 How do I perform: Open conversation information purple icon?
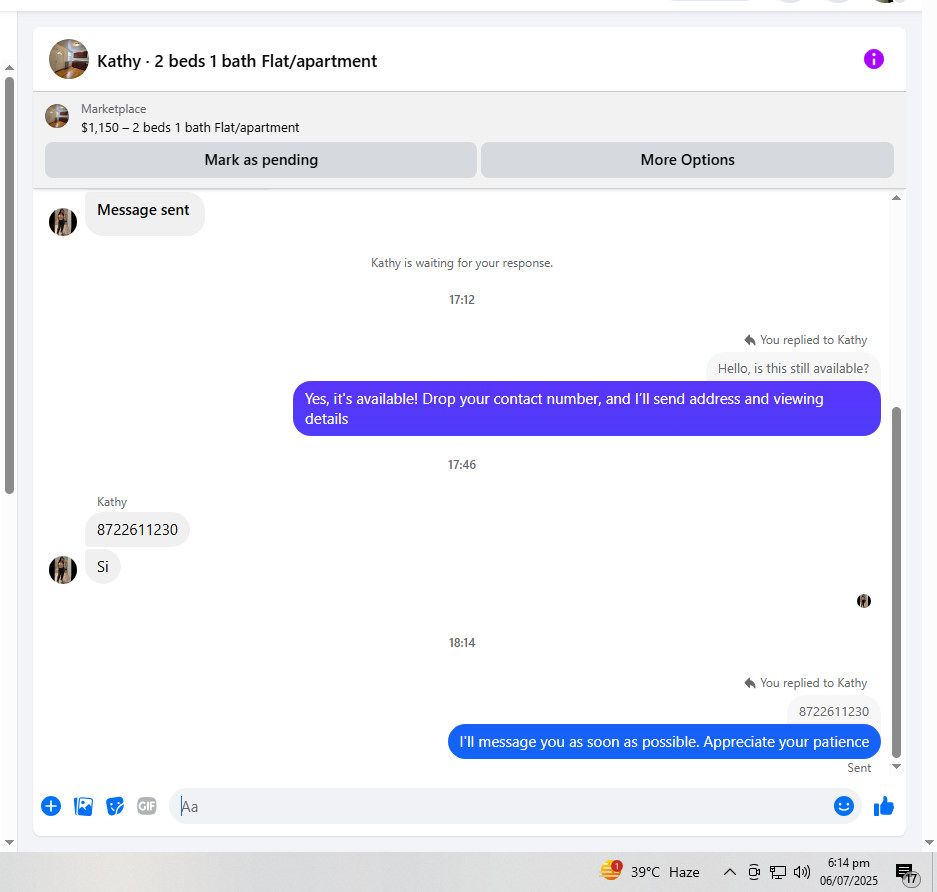click(x=873, y=59)
